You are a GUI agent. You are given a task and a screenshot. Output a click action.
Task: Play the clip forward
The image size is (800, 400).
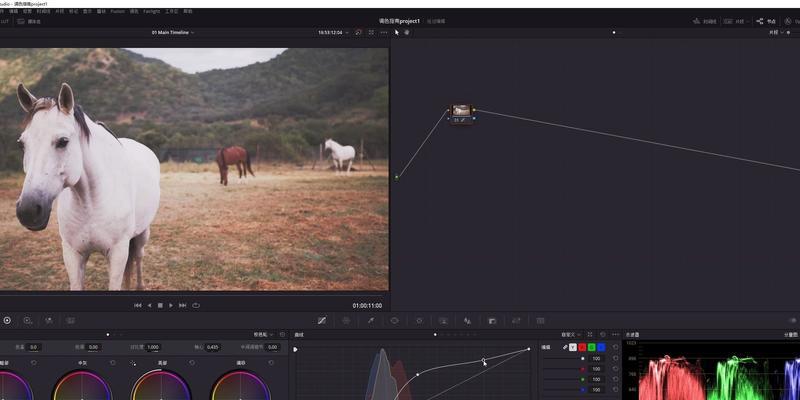(171, 306)
